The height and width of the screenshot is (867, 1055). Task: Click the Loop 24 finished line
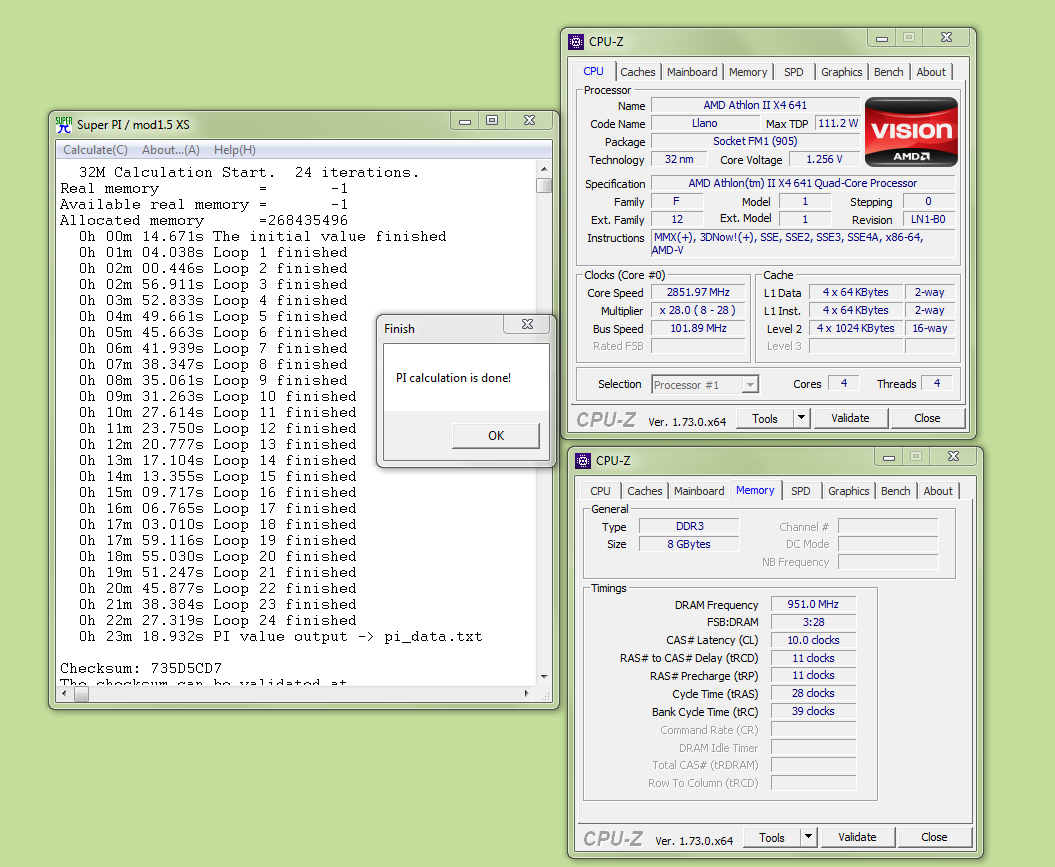(x=217, y=620)
